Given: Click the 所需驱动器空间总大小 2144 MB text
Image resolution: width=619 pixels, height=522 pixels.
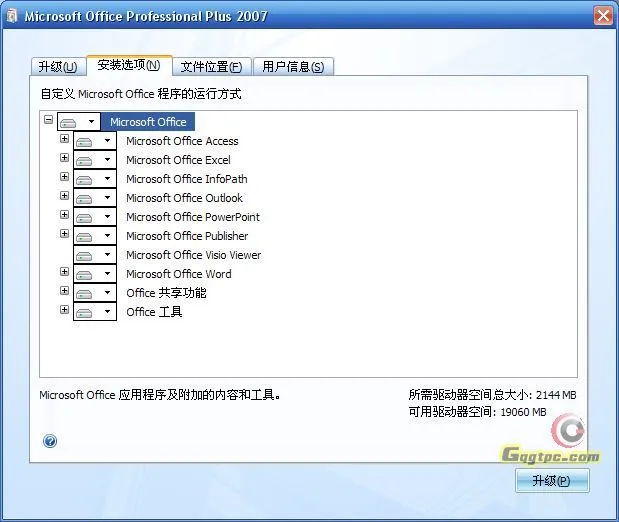Looking at the screenshot, I should [492, 394].
